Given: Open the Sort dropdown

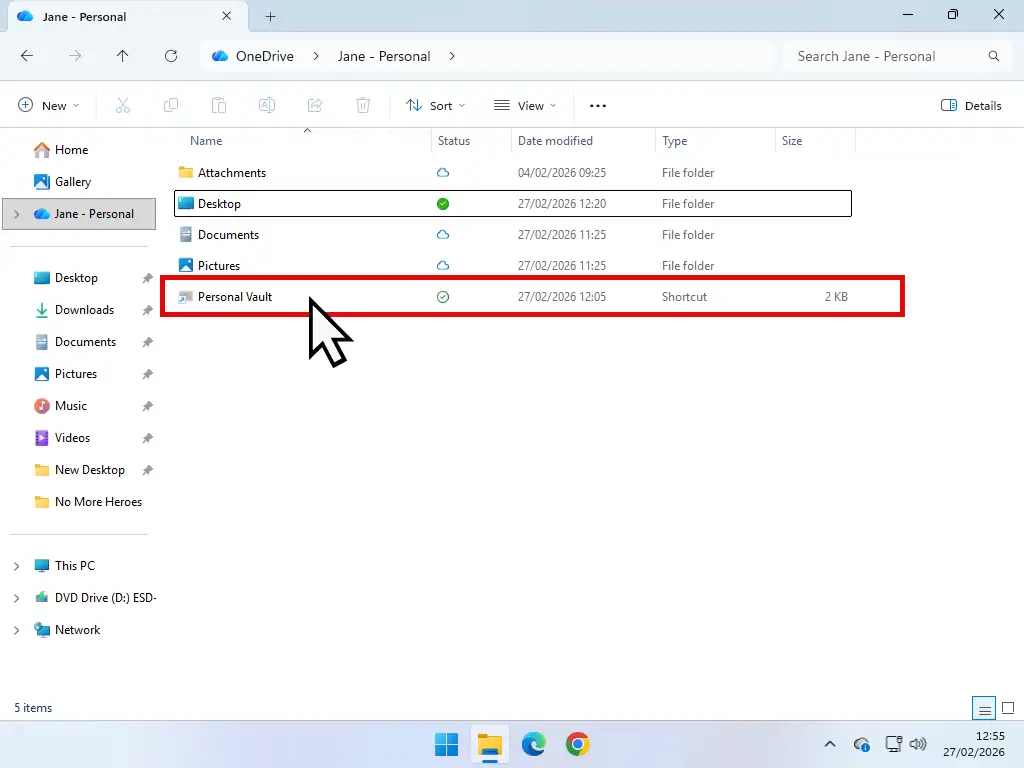Looking at the screenshot, I should [434, 105].
